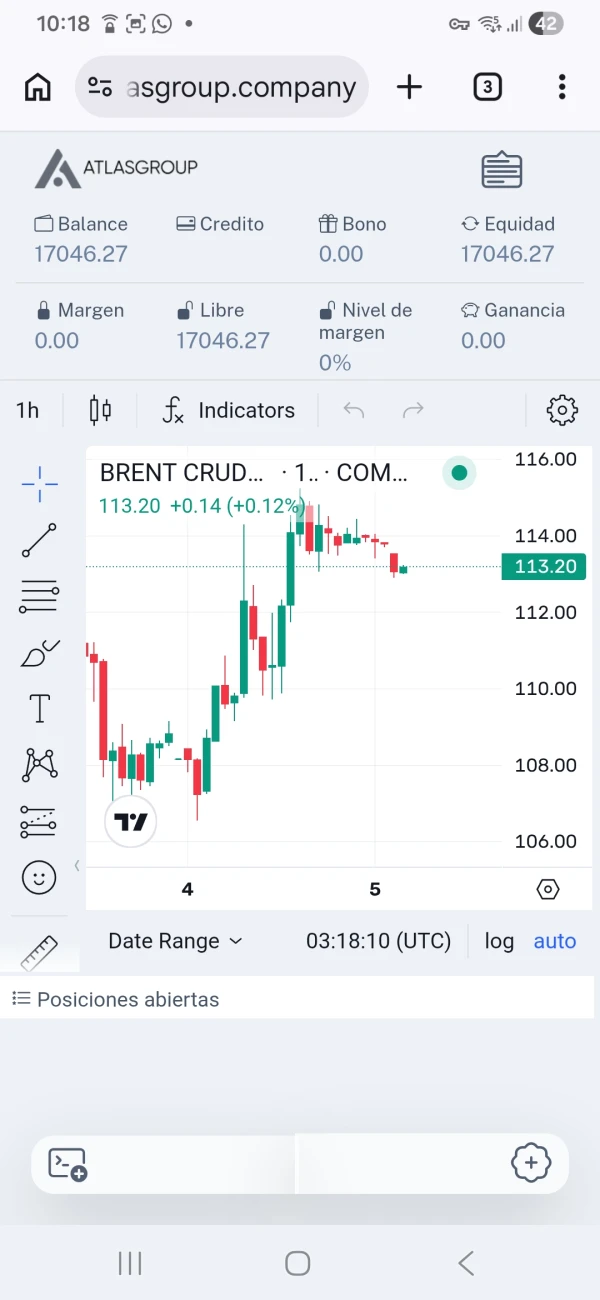Image resolution: width=600 pixels, height=1300 pixels.
Task: Toggle the log scale option
Action: [499, 941]
